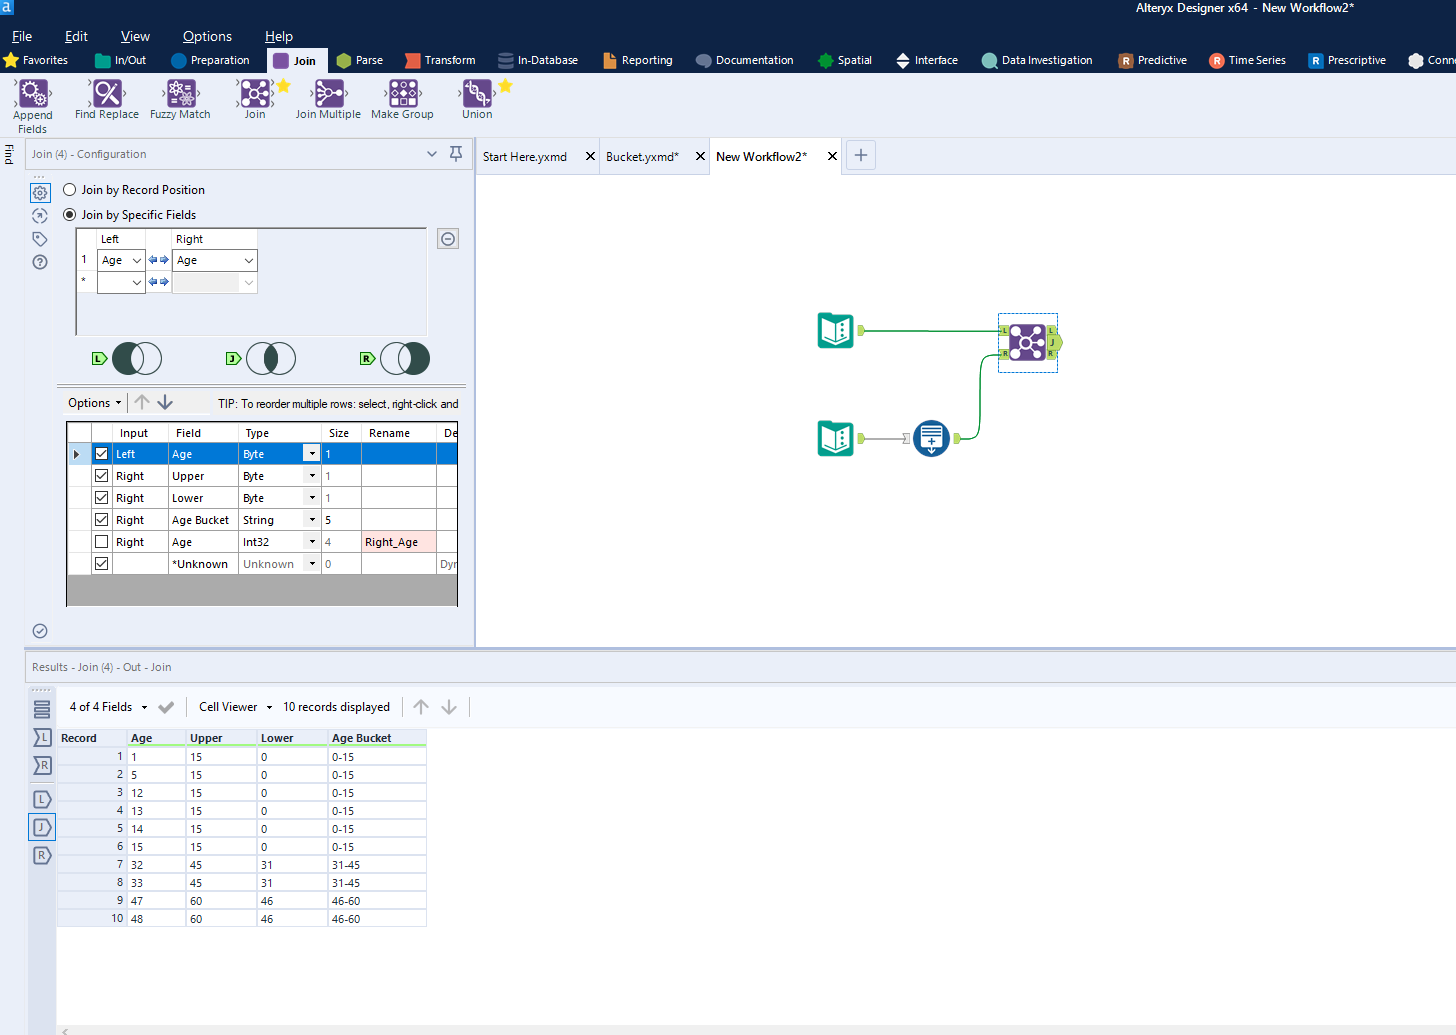Image resolution: width=1456 pixels, height=1035 pixels.
Task: Open the In-Database ribbon category
Action: (538, 59)
